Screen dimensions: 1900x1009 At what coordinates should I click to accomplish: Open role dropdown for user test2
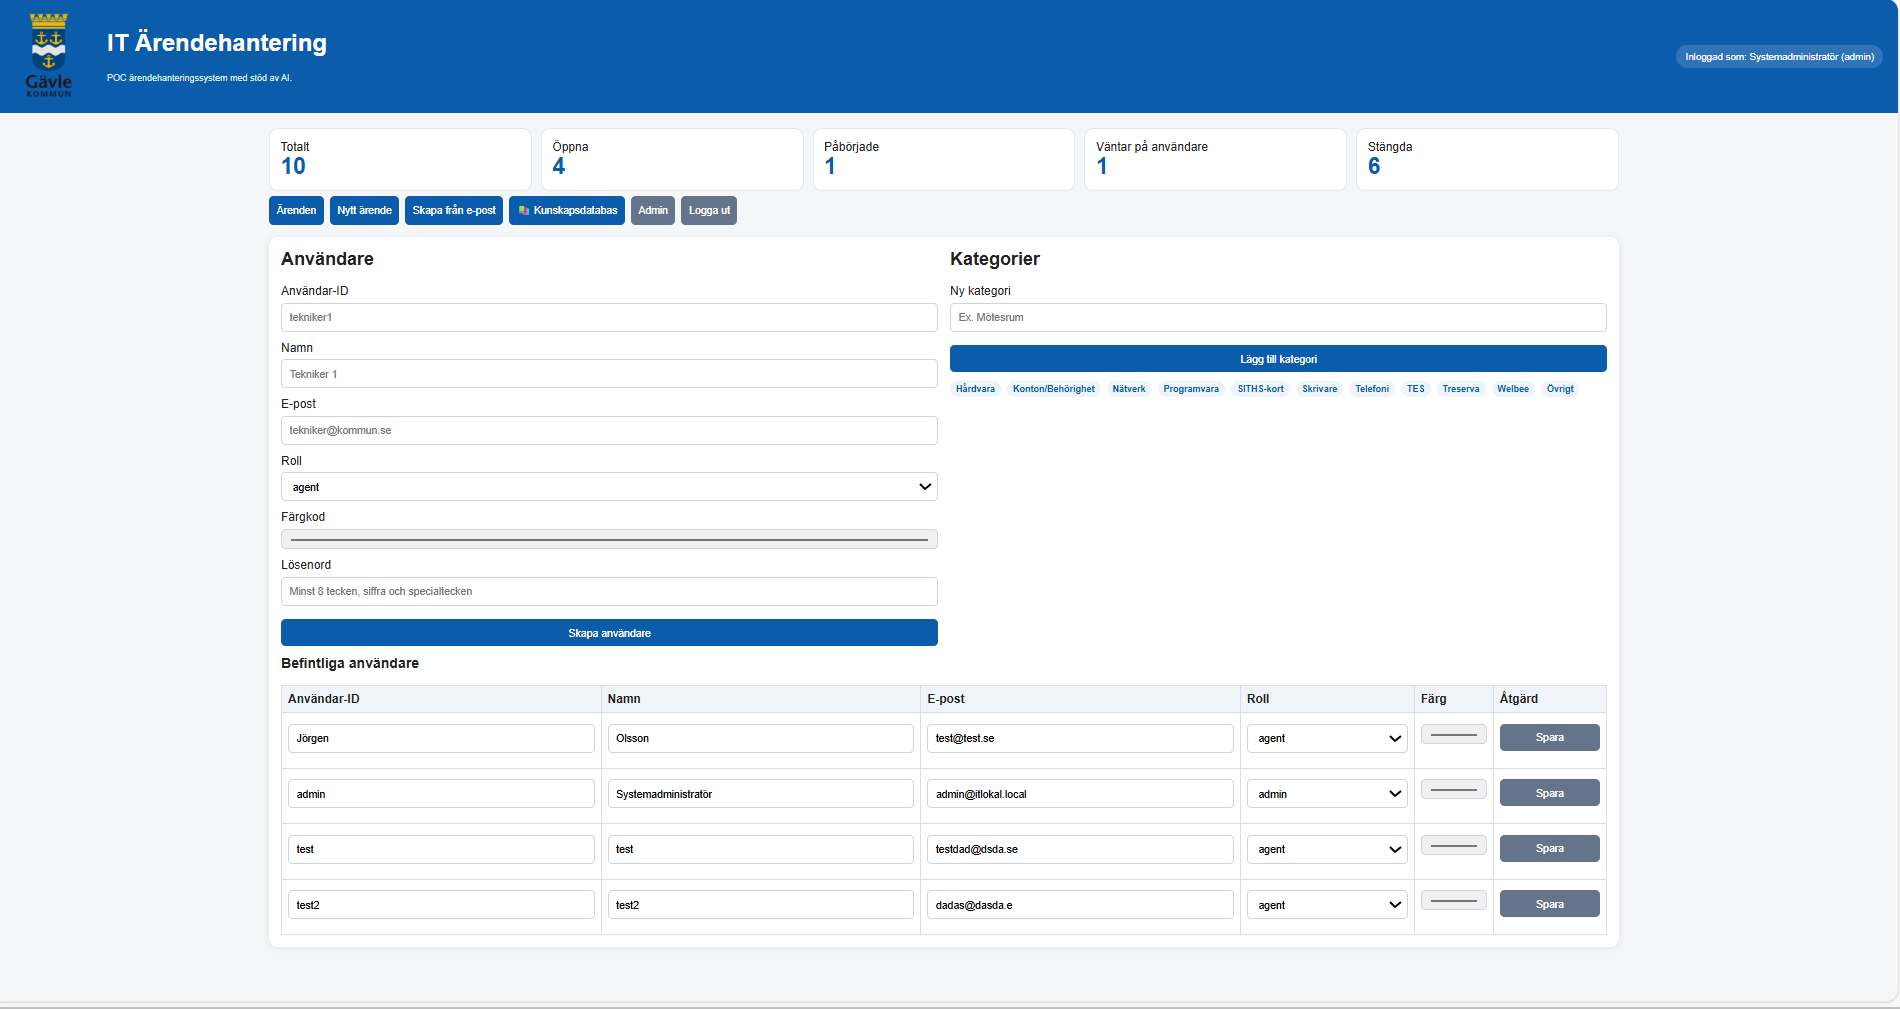pos(1327,905)
